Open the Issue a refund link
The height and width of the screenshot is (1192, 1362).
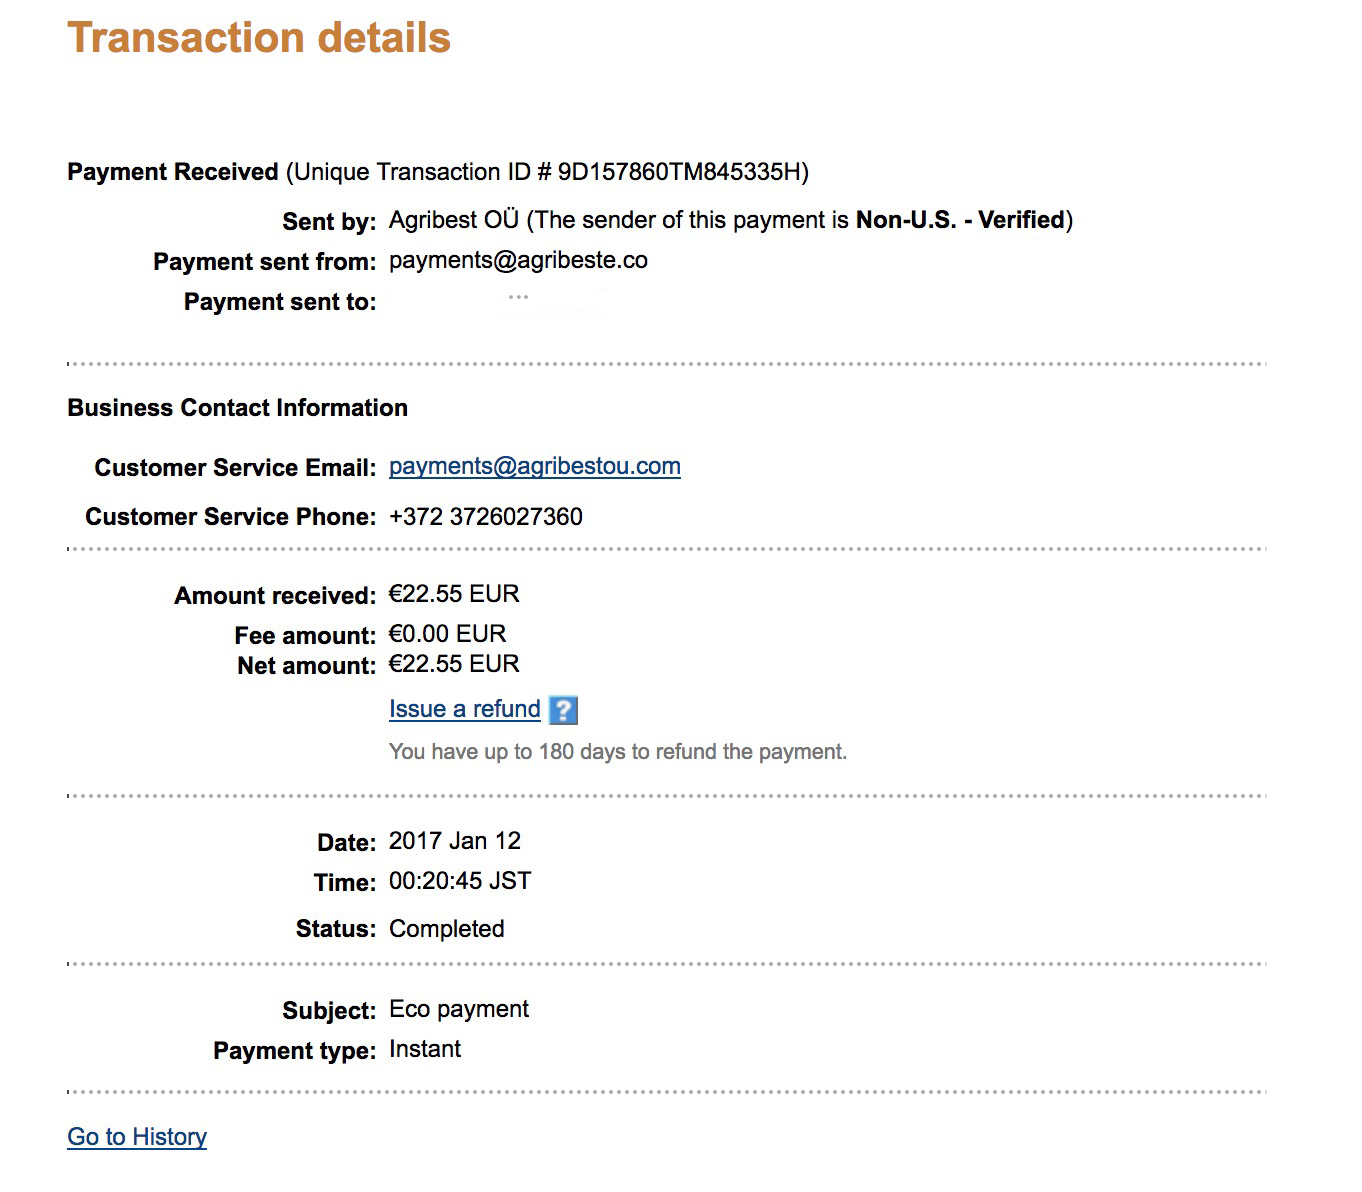(x=464, y=709)
